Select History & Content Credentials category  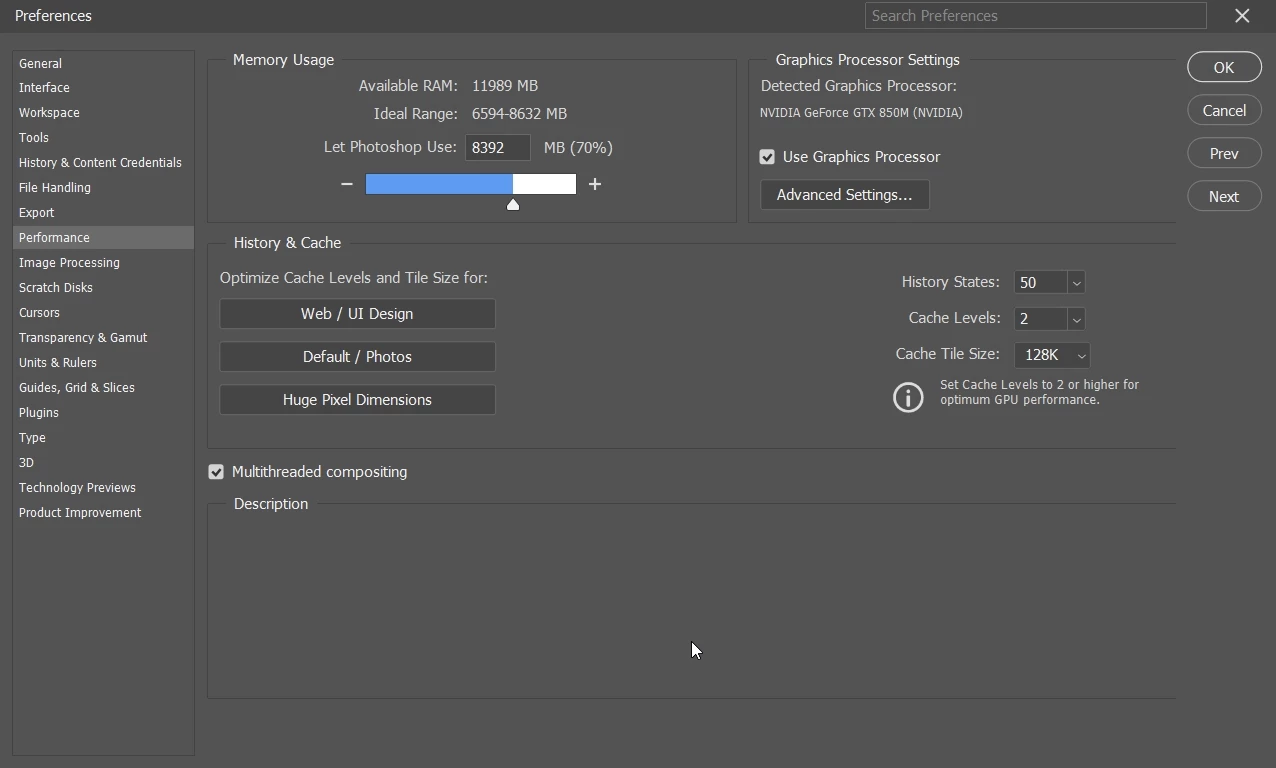[x=103, y=163]
